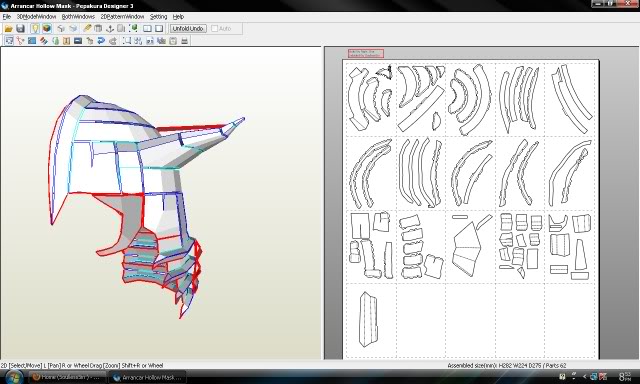Viewport: 640px width, 384px height.
Task: Click the green cube with corner markers icon
Action: pos(133,29)
